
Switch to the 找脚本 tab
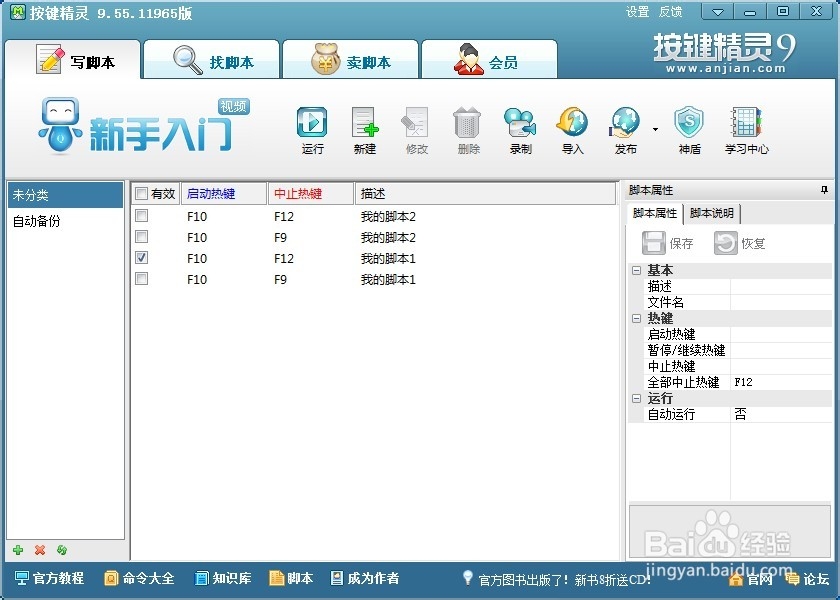click(x=211, y=59)
